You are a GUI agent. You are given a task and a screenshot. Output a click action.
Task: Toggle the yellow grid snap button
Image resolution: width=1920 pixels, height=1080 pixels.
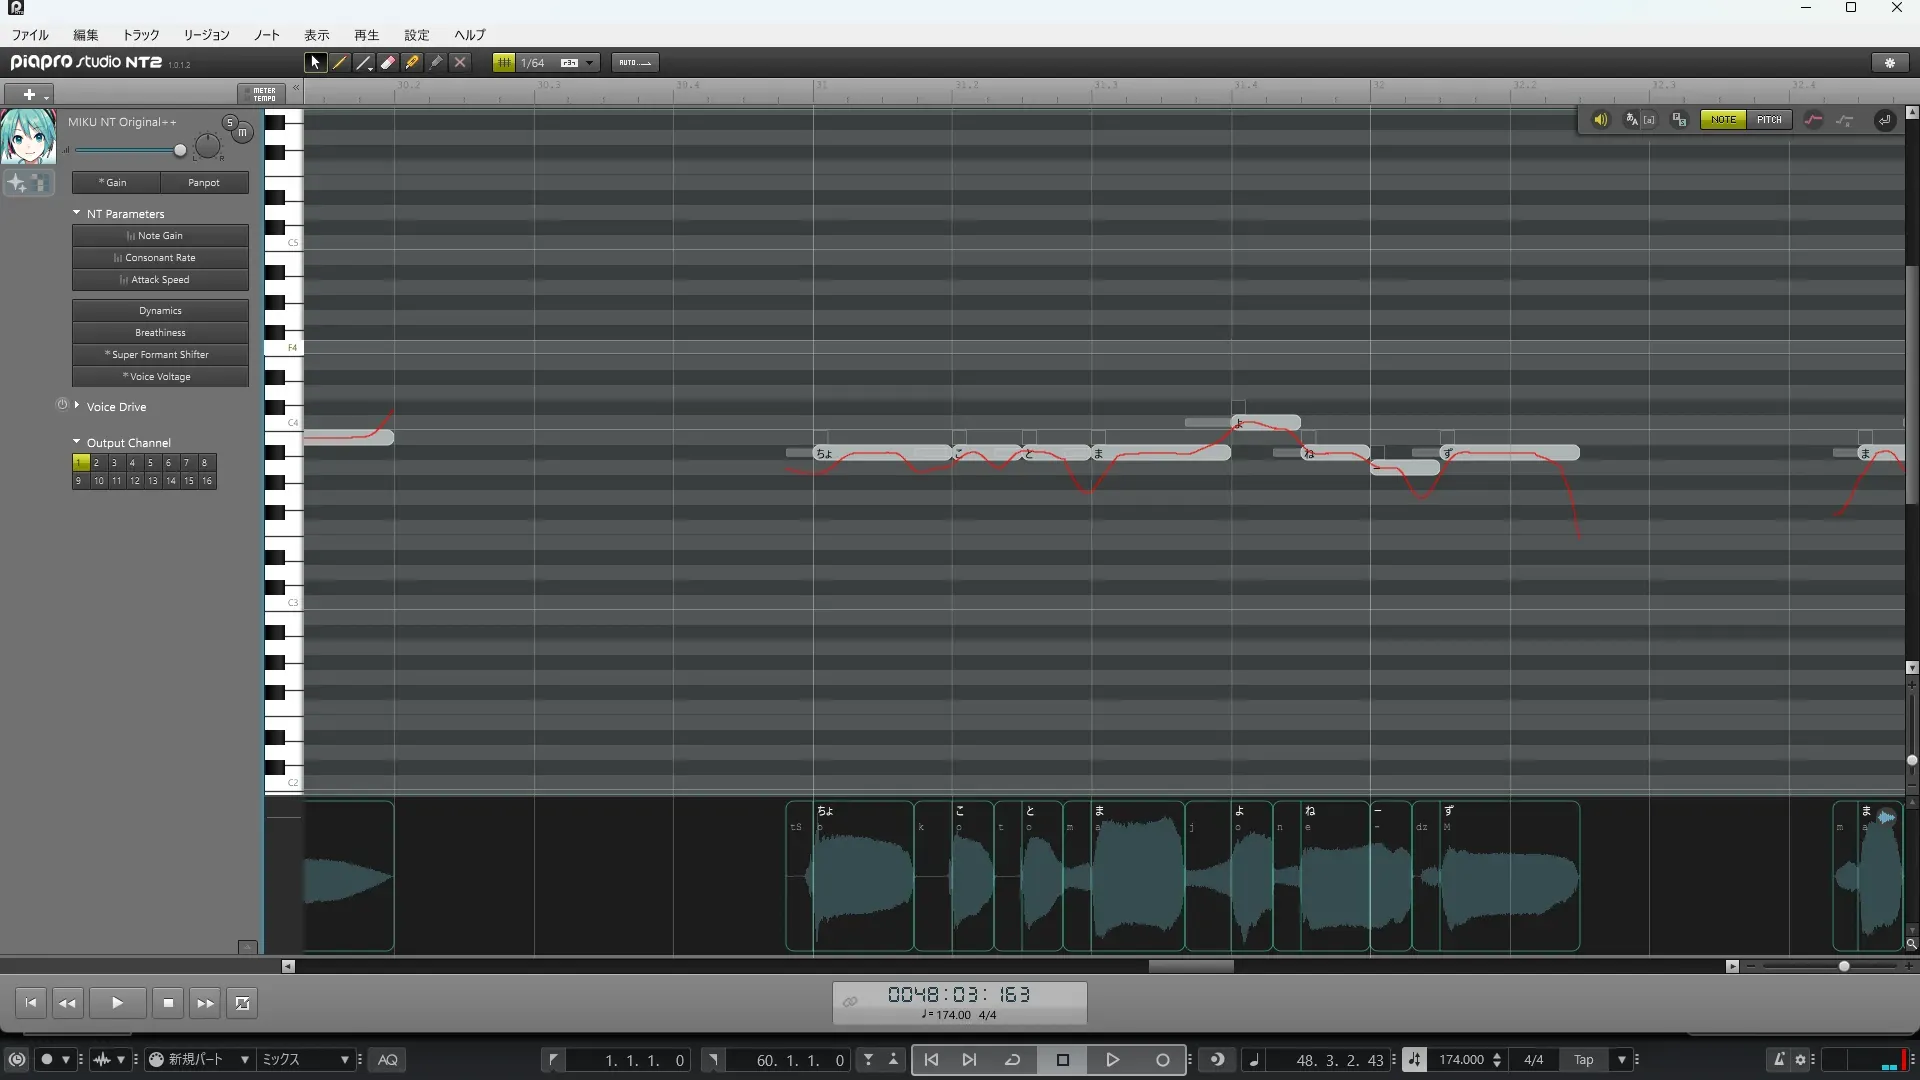(x=504, y=62)
